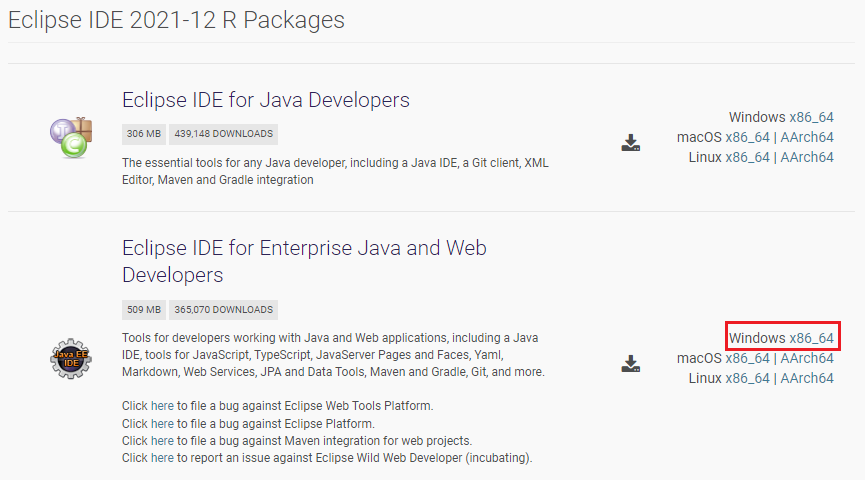
Task: Click description 'Tools for developers working with Java and Web'
Action: tap(333, 355)
